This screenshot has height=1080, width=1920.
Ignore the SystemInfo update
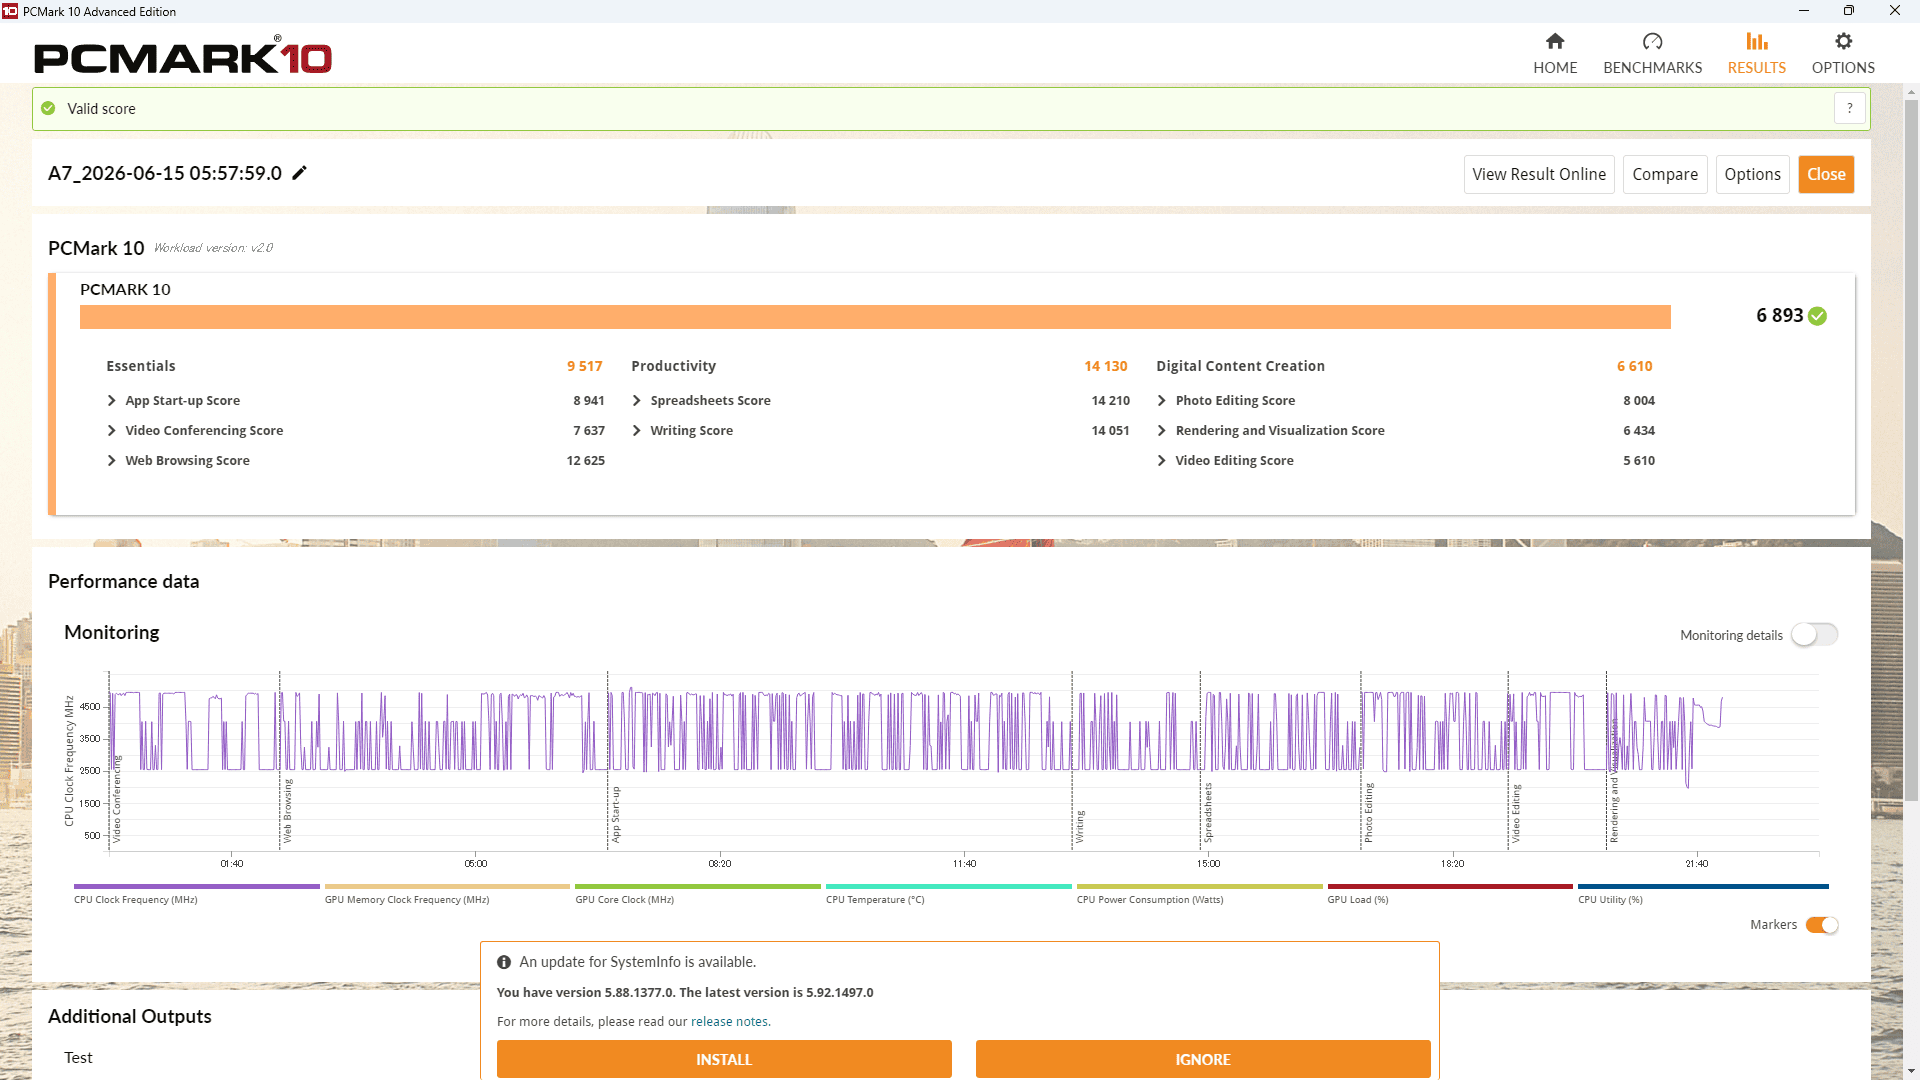tap(1203, 1059)
